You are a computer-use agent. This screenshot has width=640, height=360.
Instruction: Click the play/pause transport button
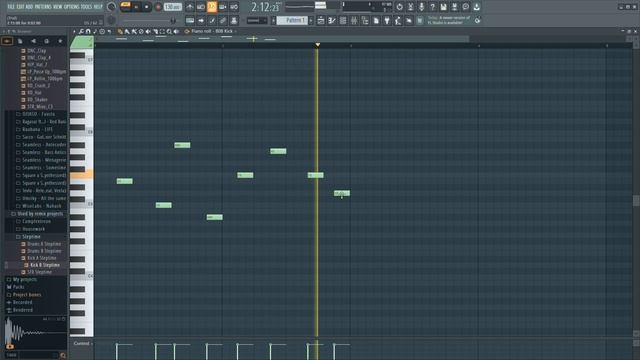click(x=136, y=7)
